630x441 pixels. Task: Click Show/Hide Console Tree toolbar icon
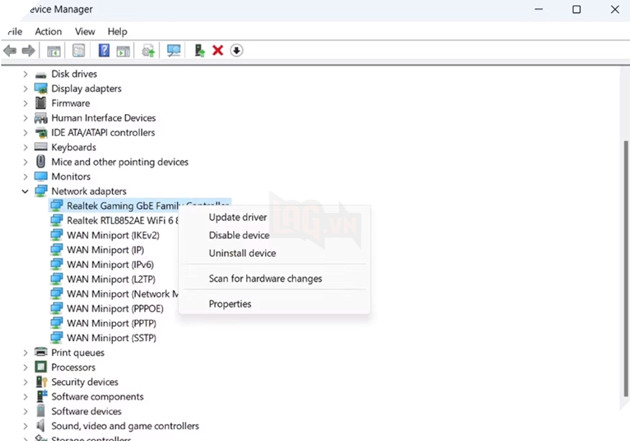tap(54, 51)
